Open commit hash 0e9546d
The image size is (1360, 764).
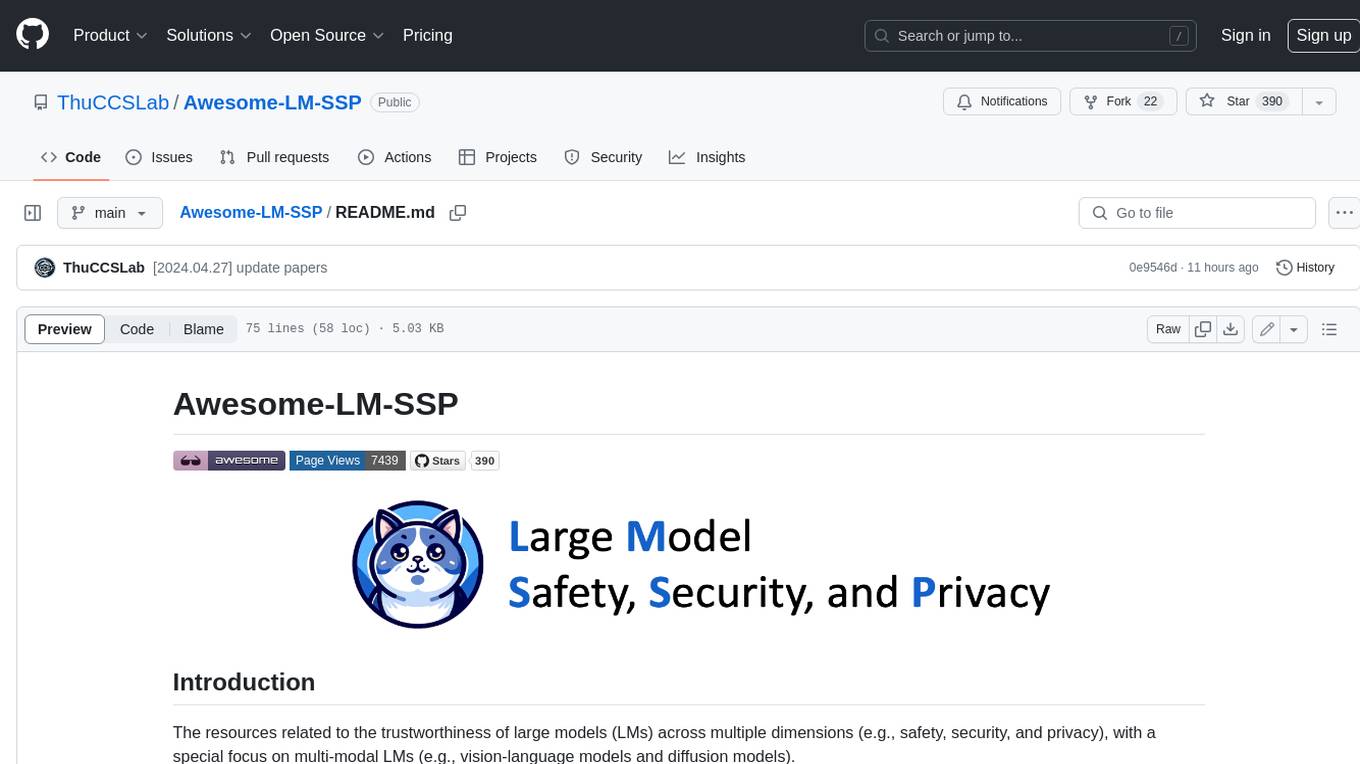[x=1153, y=267]
